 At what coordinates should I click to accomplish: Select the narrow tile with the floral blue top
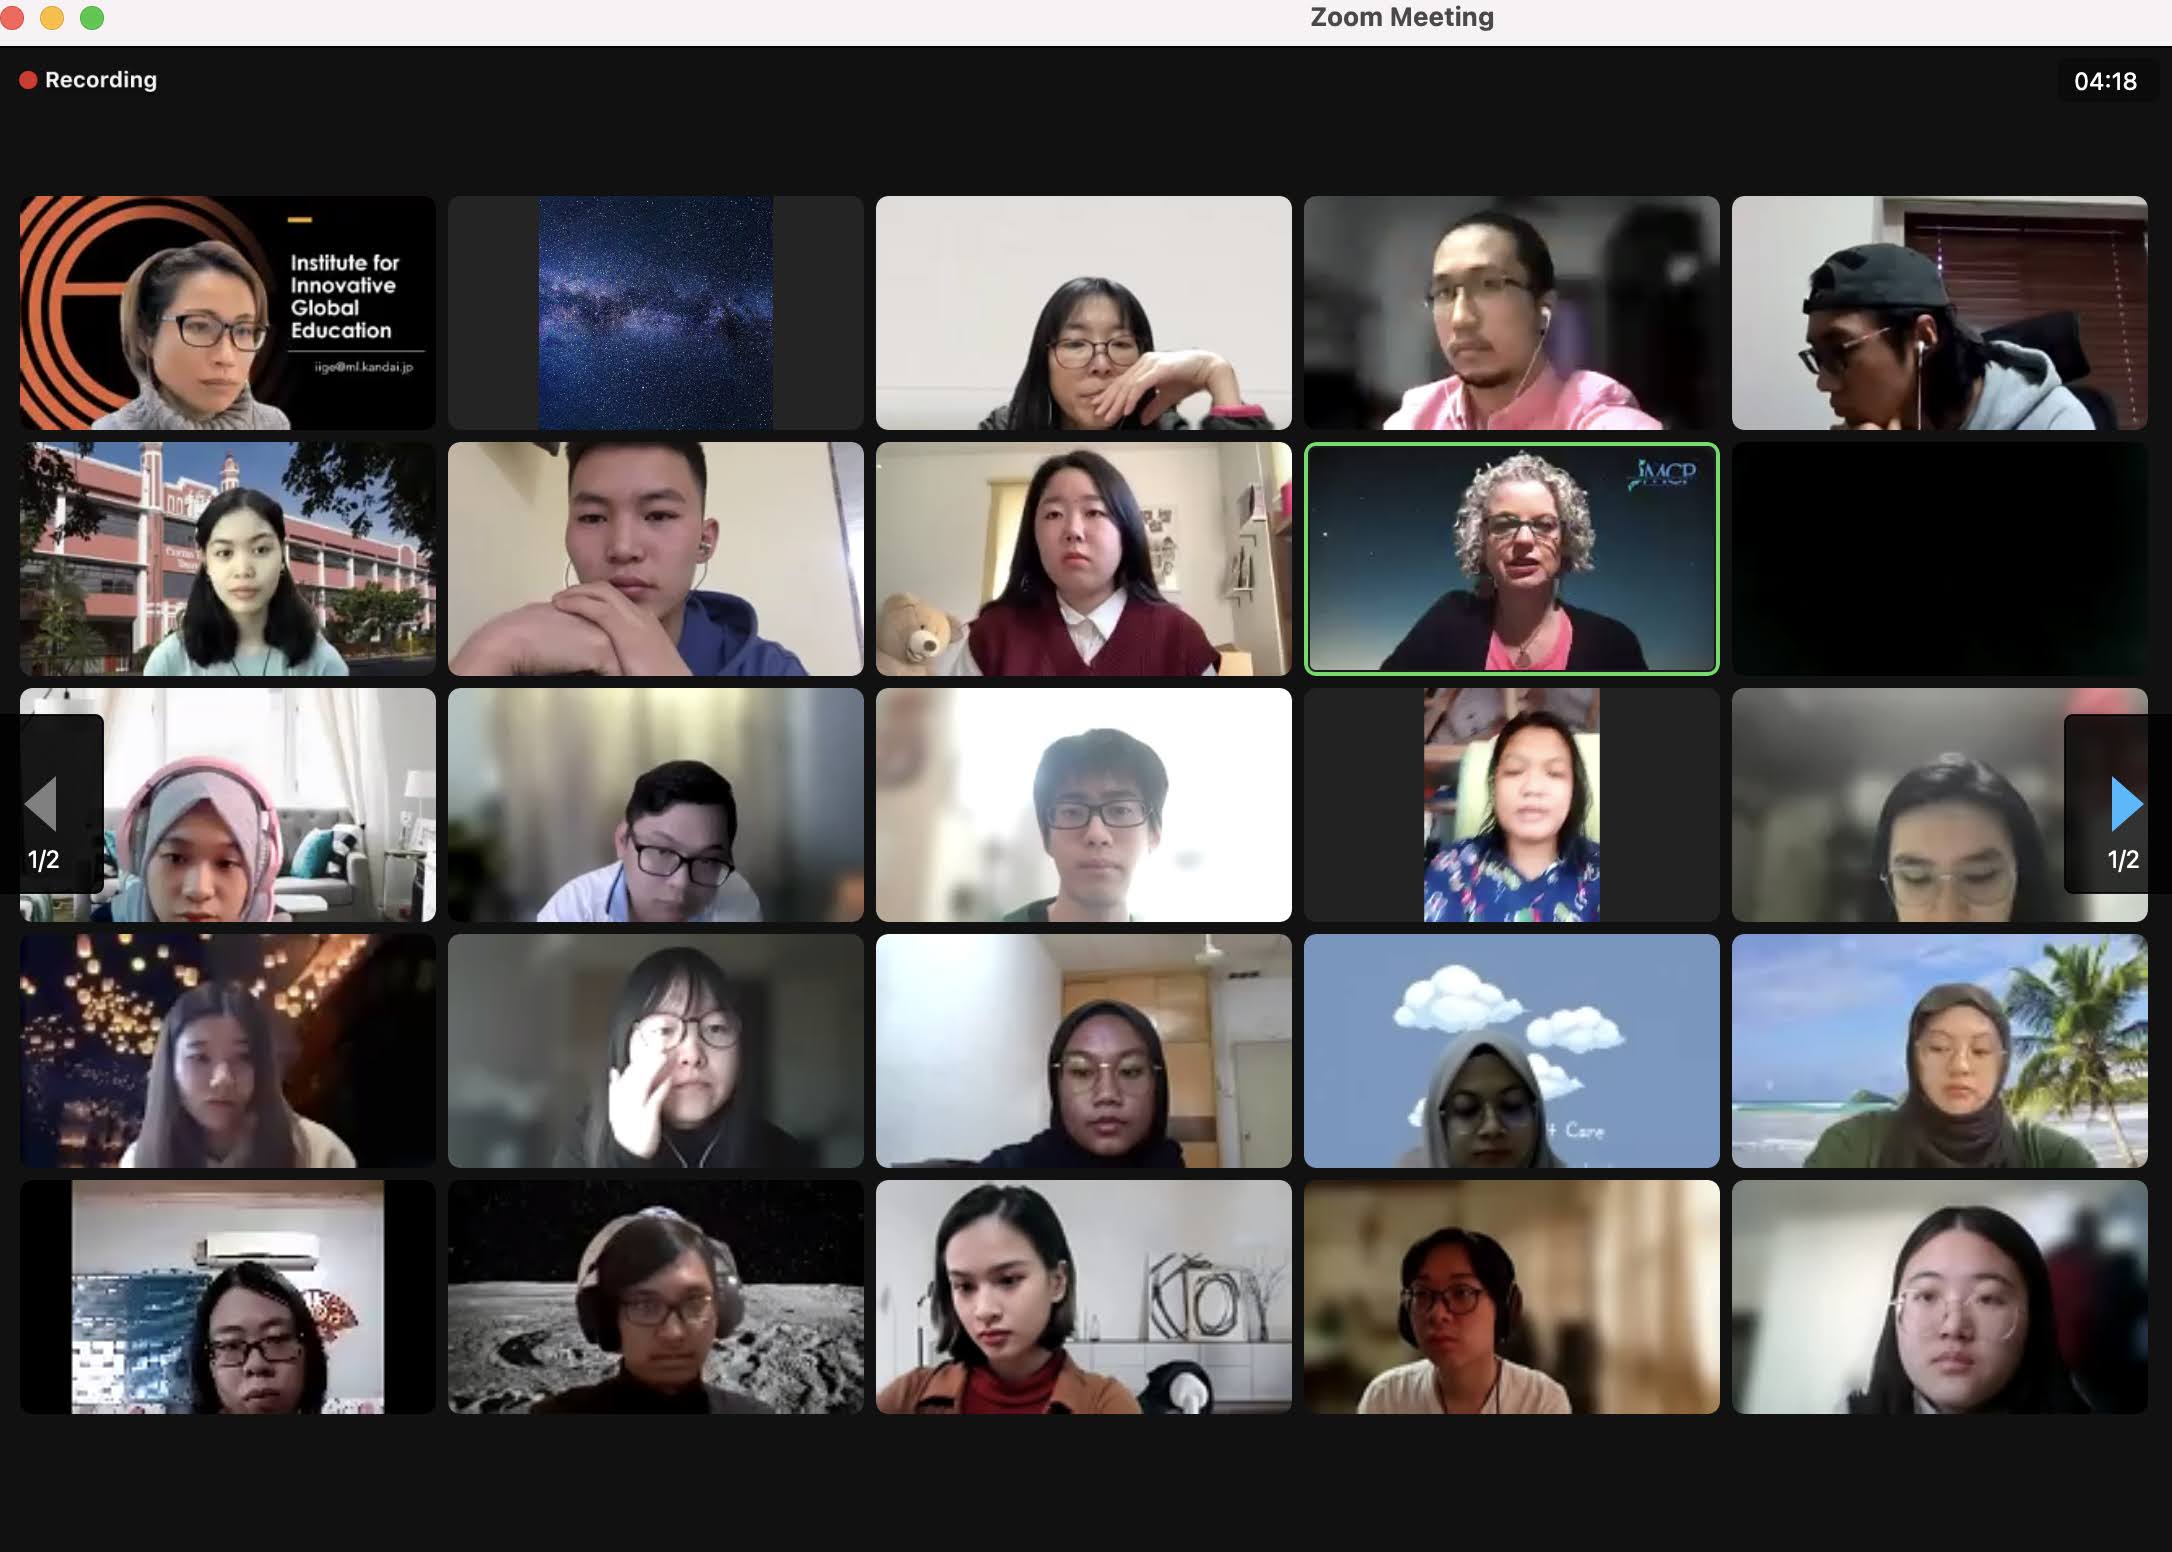click(x=1512, y=805)
